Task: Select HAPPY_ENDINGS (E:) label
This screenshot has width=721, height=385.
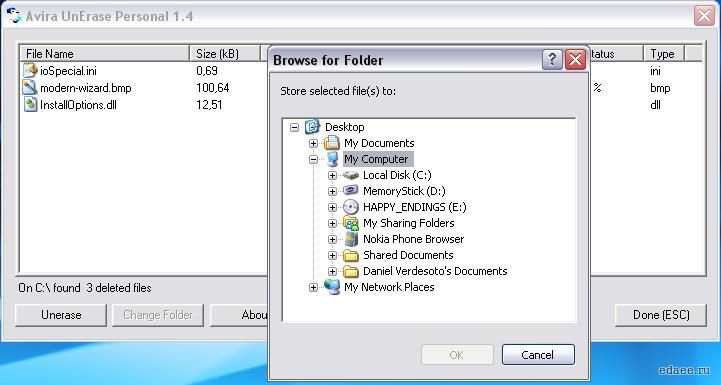Action: (x=415, y=207)
